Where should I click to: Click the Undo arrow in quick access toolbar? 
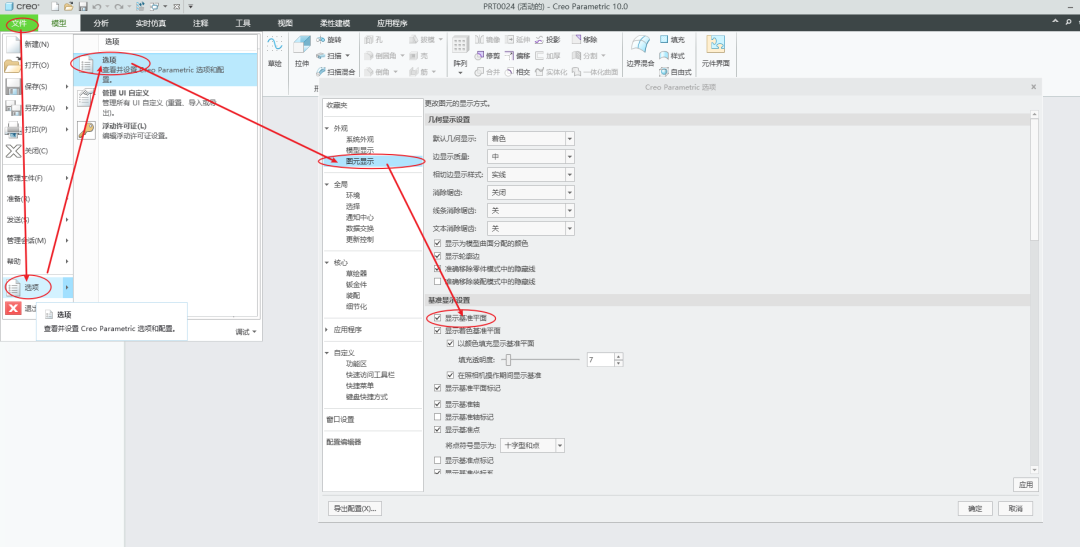[96, 6]
